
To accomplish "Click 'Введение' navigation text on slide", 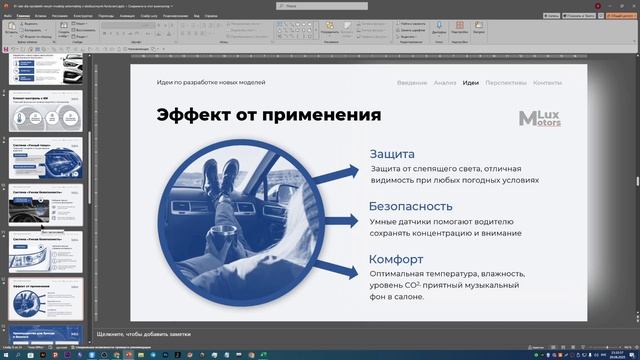I will click(x=412, y=82).
